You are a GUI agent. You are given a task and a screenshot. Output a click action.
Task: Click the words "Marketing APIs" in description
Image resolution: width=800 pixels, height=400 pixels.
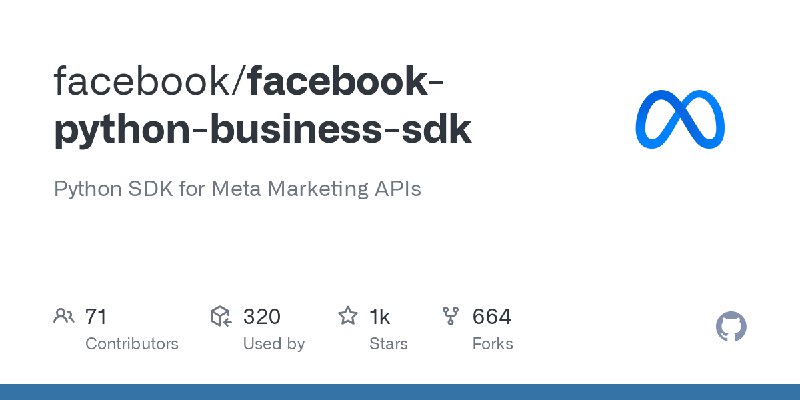344,189
